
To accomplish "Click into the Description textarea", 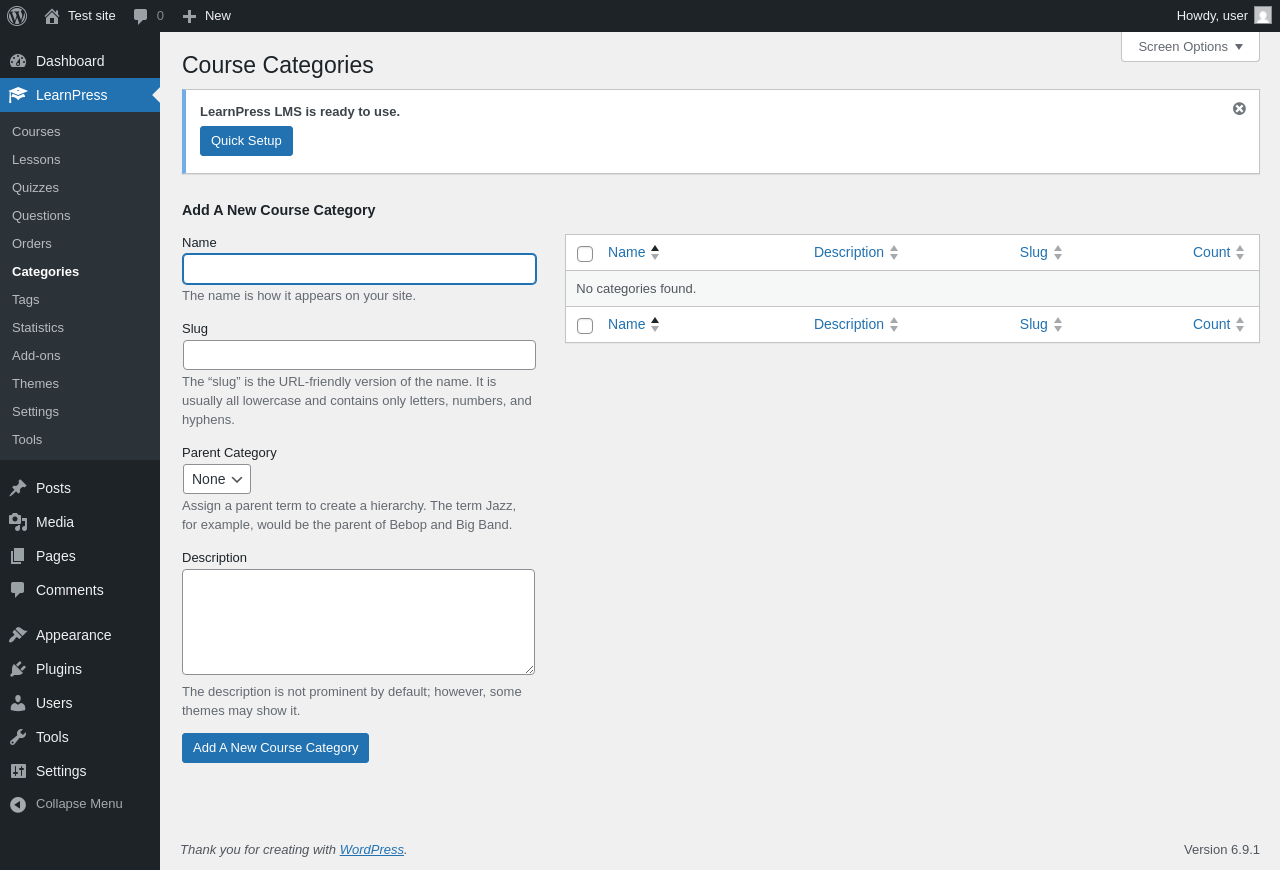I will tap(358, 622).
